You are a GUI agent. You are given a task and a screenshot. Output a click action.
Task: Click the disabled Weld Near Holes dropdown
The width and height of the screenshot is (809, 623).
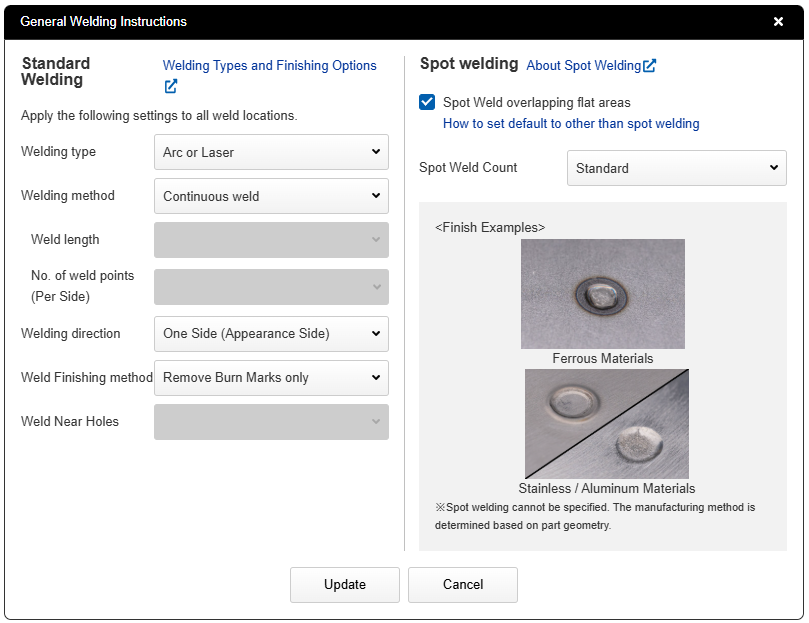tap(271, 422)
